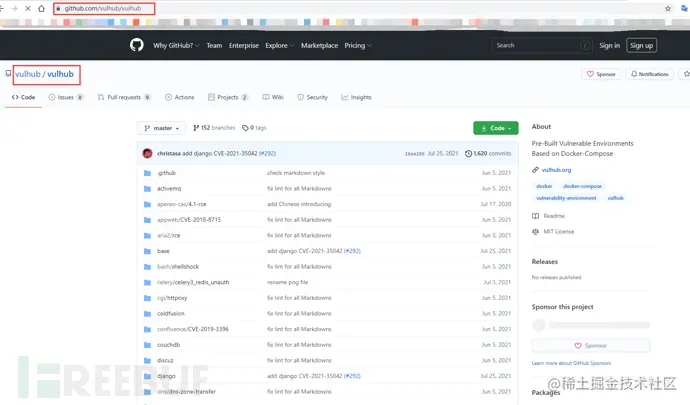This screenshot has width=690, height=405.
Task: Open confluence/CVE-2019-3396 folder name
Action: (193, 329)
